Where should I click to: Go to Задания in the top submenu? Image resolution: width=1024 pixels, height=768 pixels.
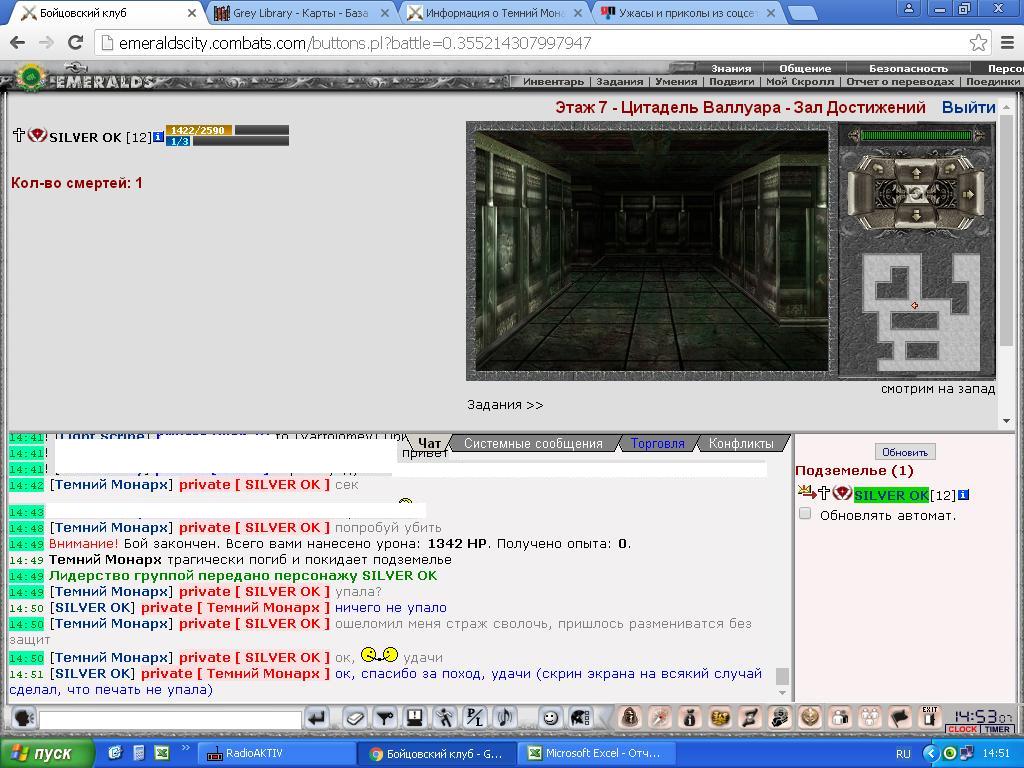[619, 82]
